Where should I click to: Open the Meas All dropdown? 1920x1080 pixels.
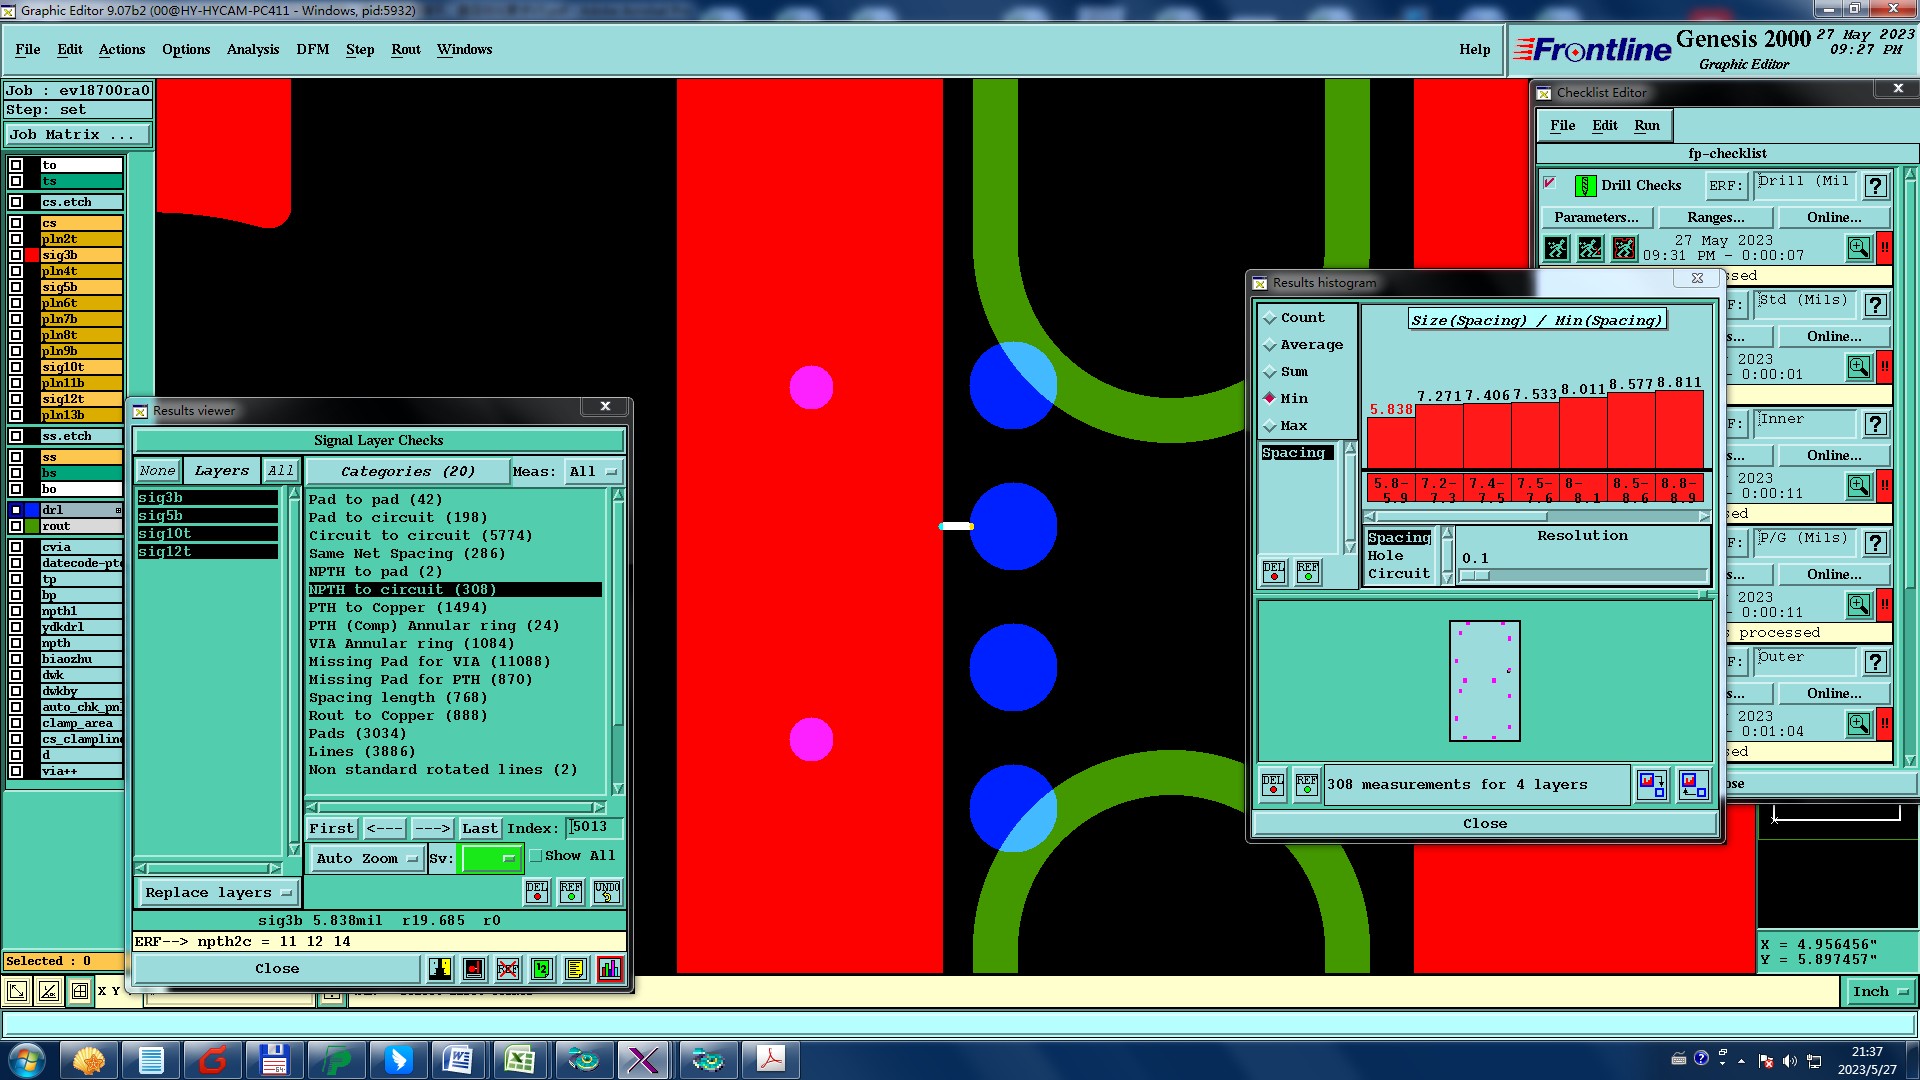click(x=592, y=472)
